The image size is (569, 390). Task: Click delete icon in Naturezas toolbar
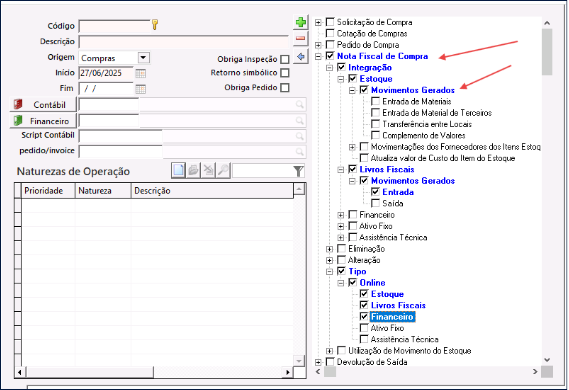coord(208,170)
